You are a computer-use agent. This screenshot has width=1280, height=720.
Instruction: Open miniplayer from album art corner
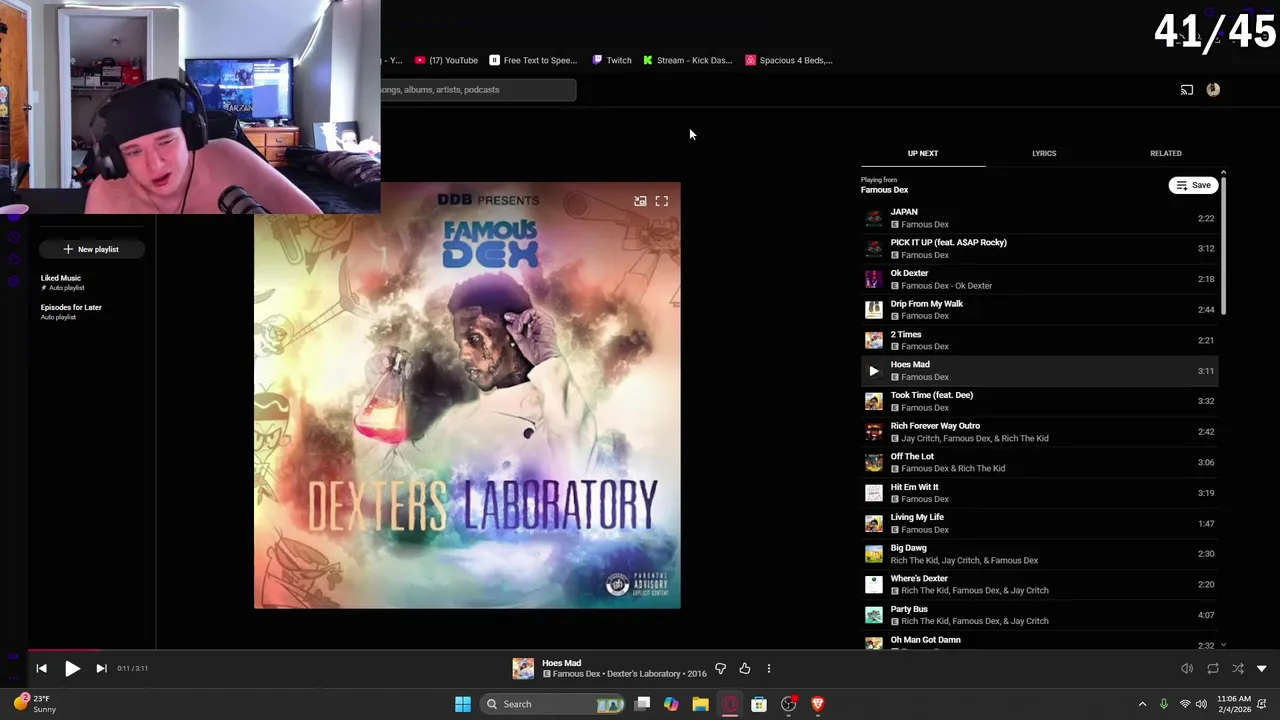640,201
